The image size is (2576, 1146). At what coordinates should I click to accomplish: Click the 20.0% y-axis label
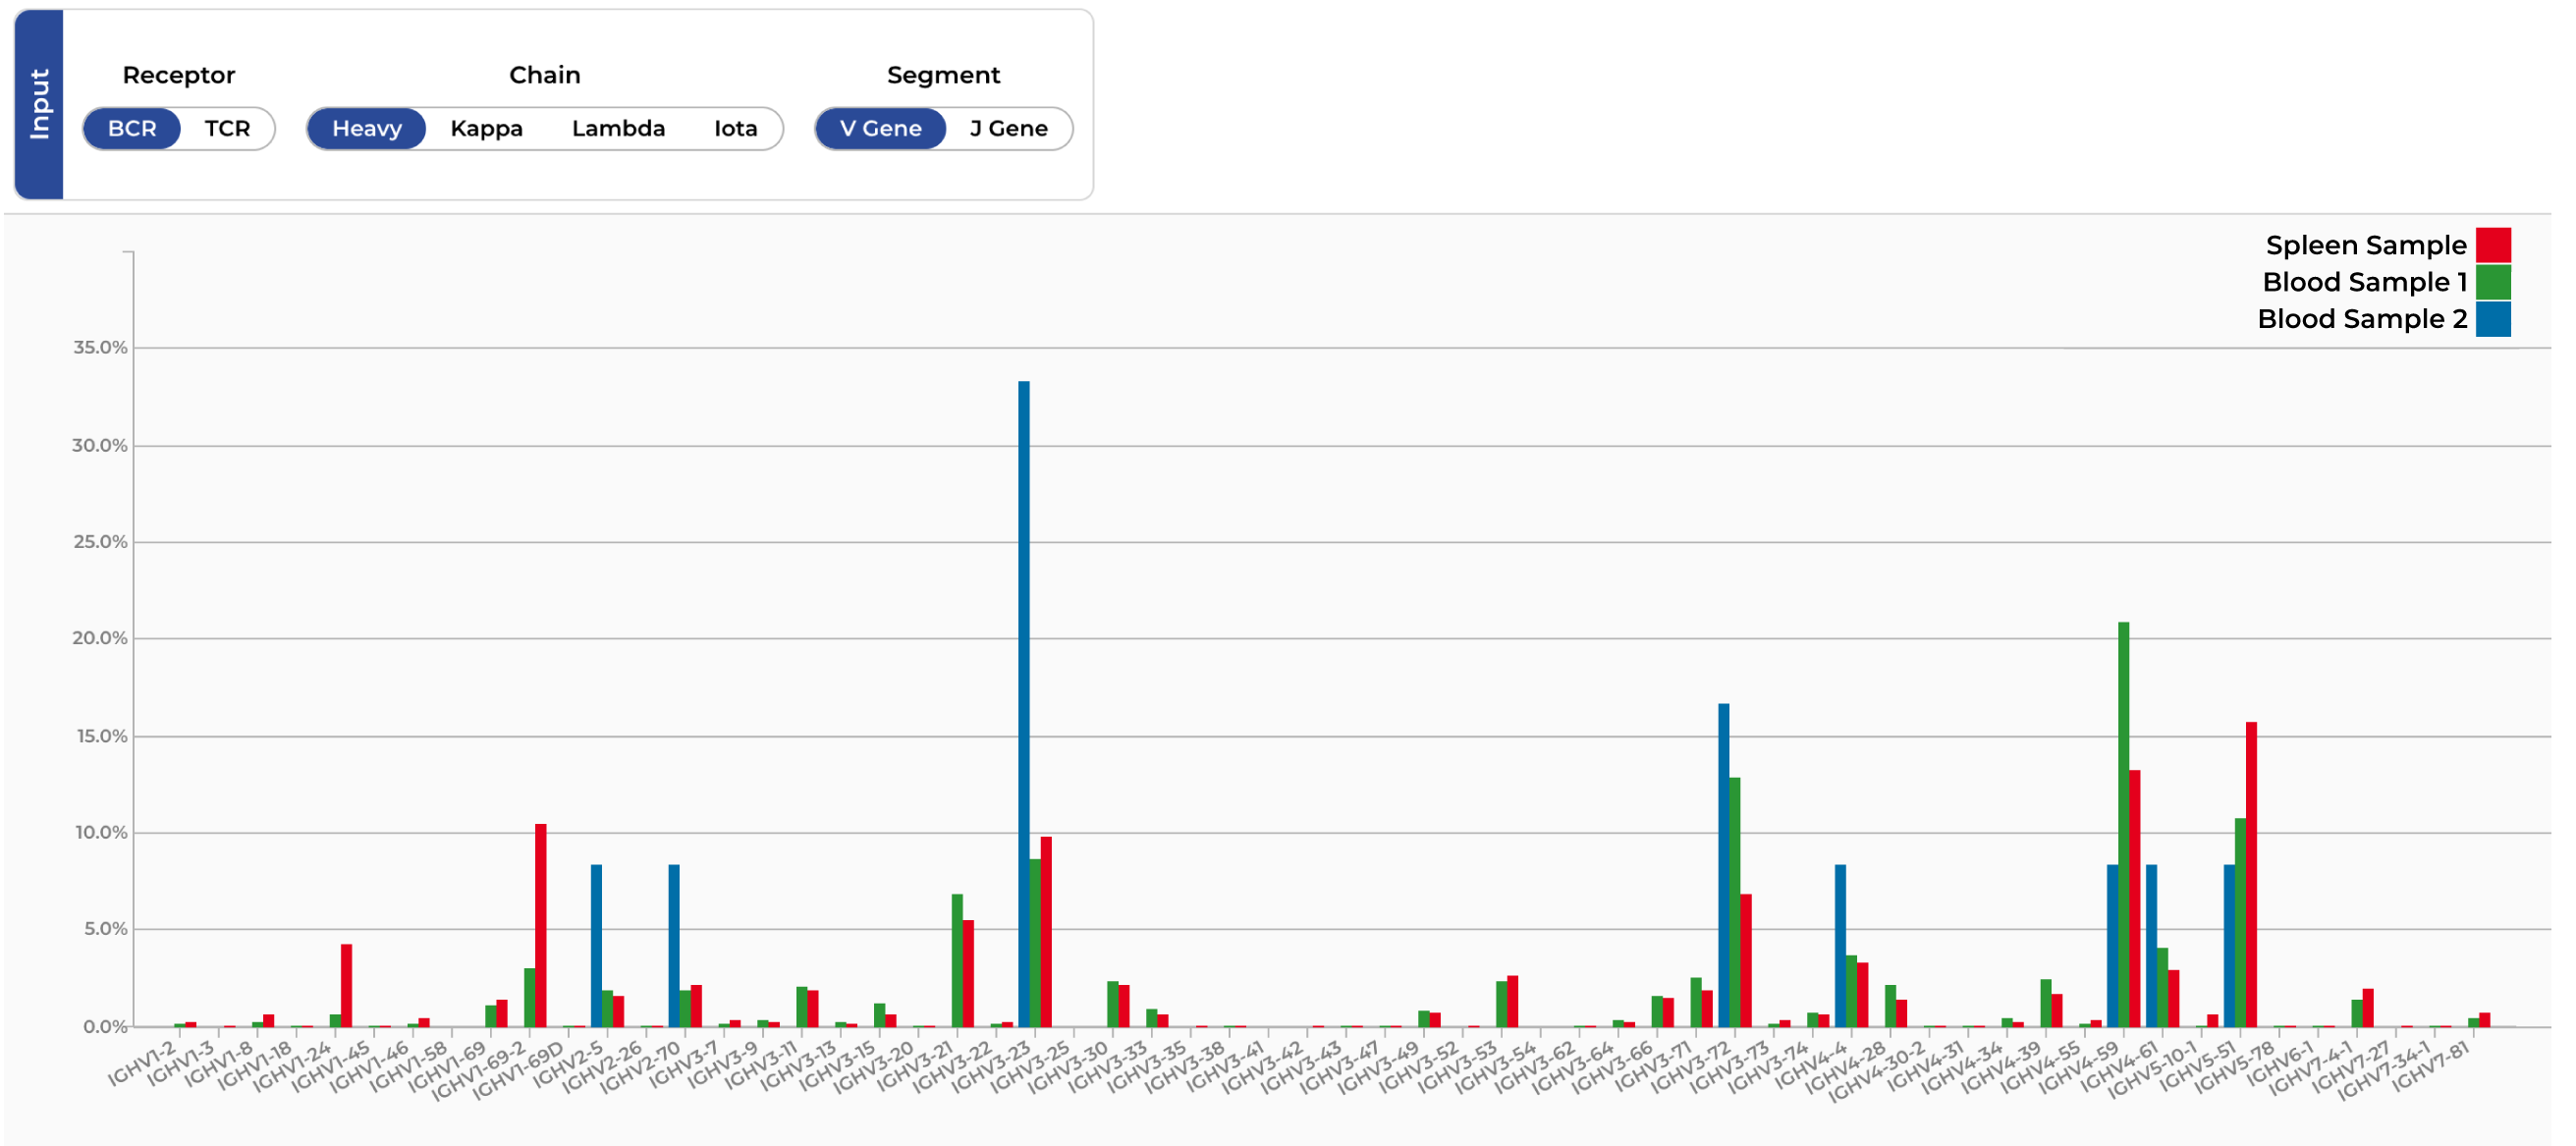100,638
